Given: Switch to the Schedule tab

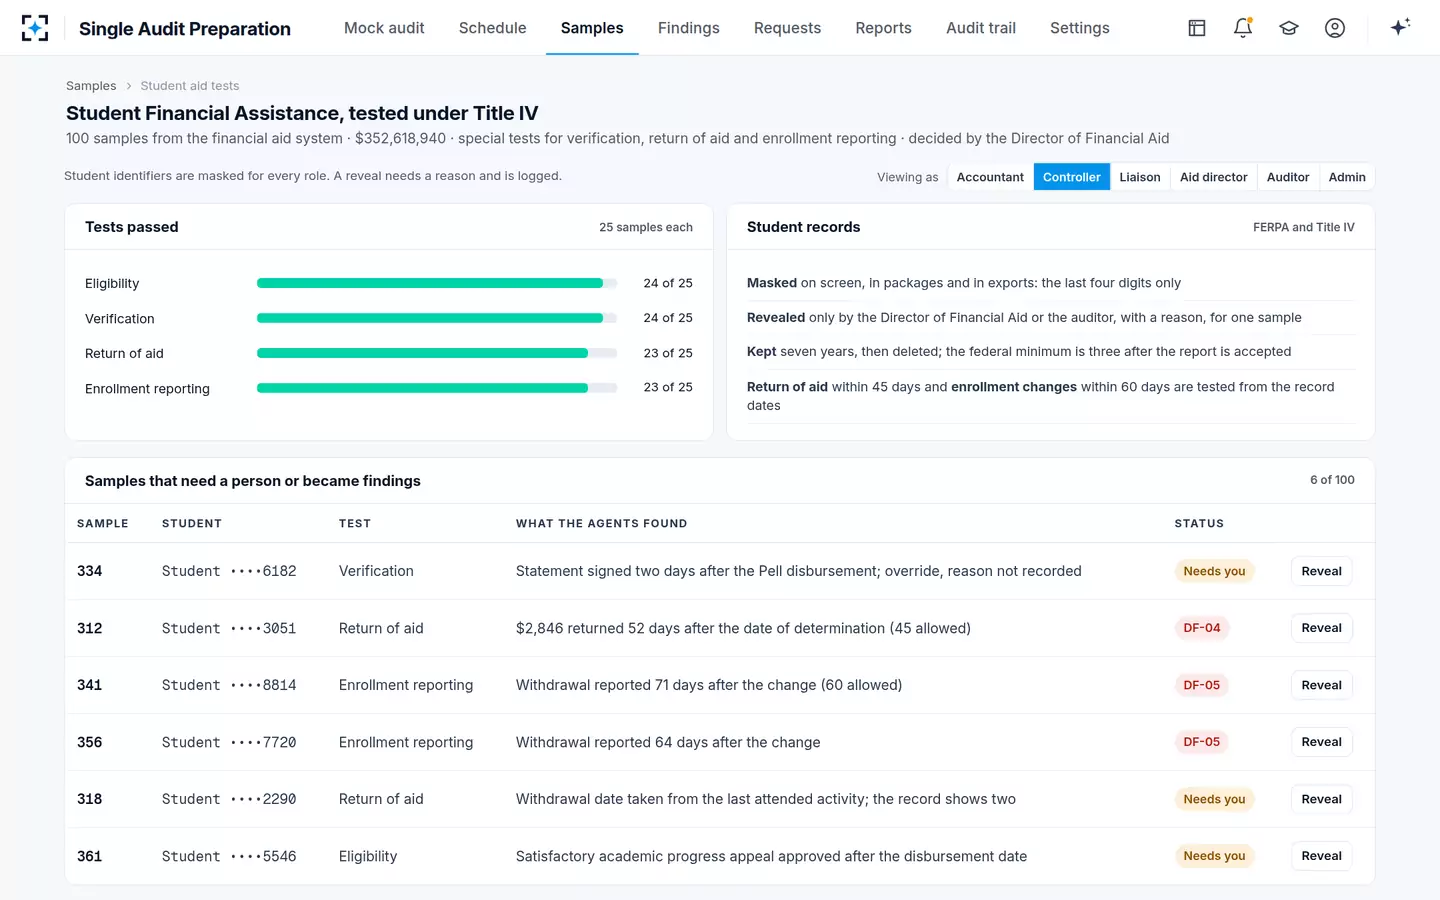Looking at the screenshot, I should (x=492, y=28).
